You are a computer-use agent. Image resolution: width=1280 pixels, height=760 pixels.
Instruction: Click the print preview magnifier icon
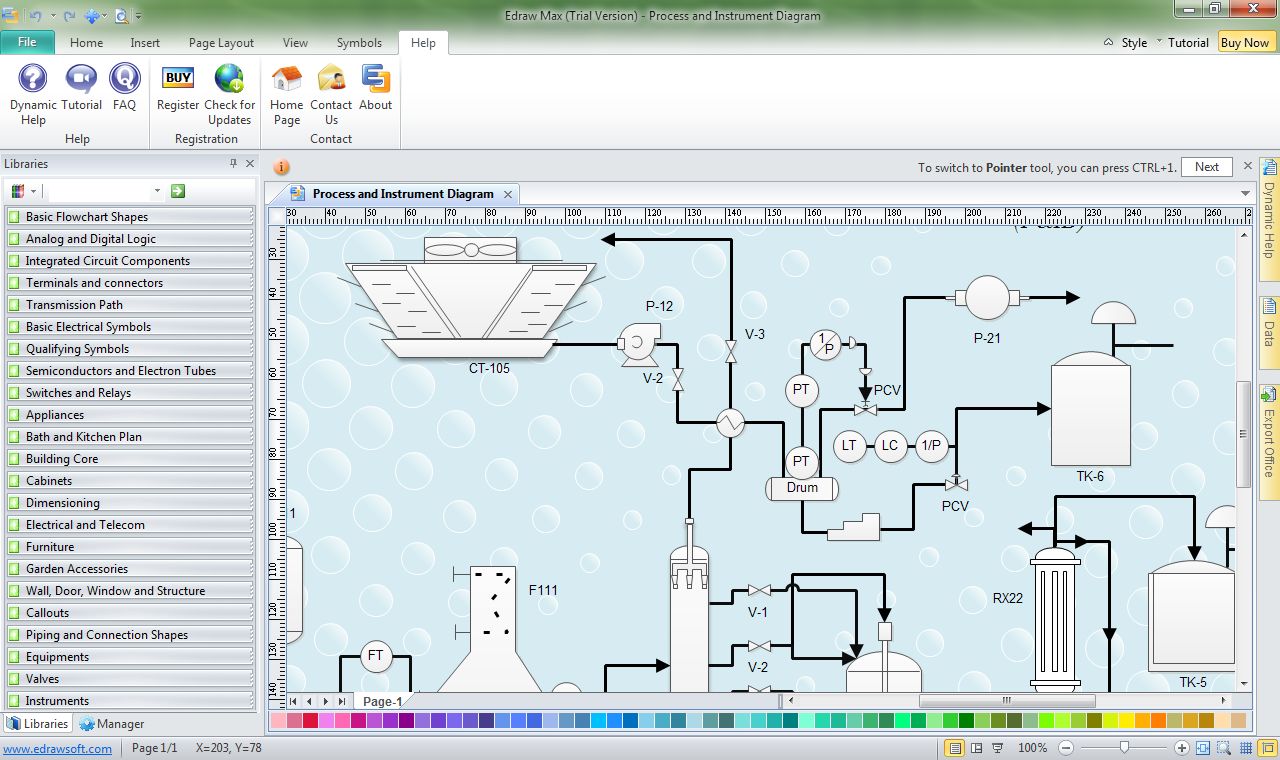(x=121, y=16)
